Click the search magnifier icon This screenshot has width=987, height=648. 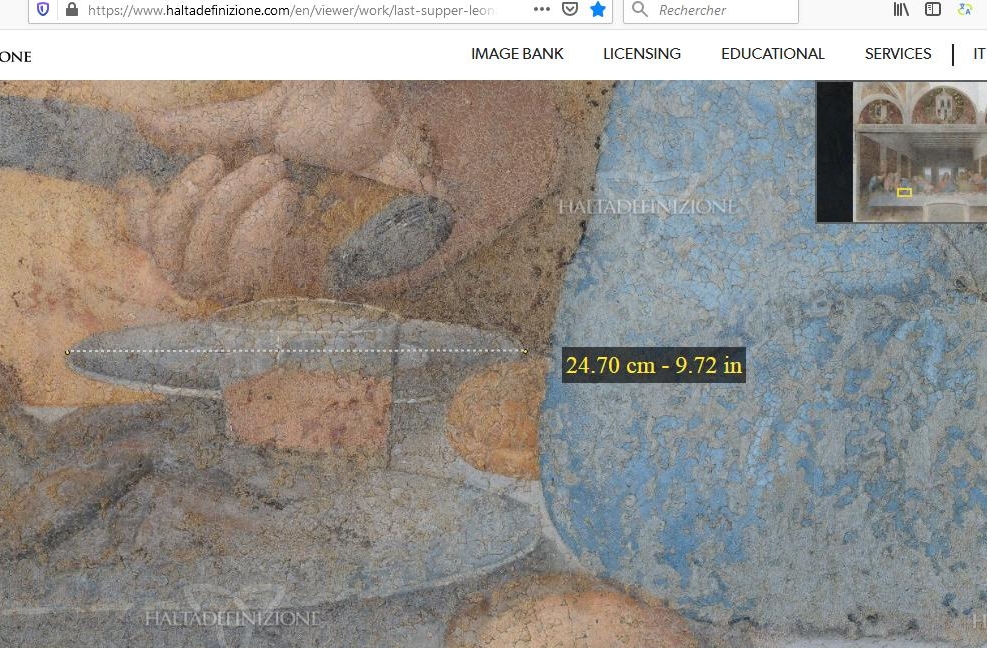pyautogui.click(x=641, y=10)
